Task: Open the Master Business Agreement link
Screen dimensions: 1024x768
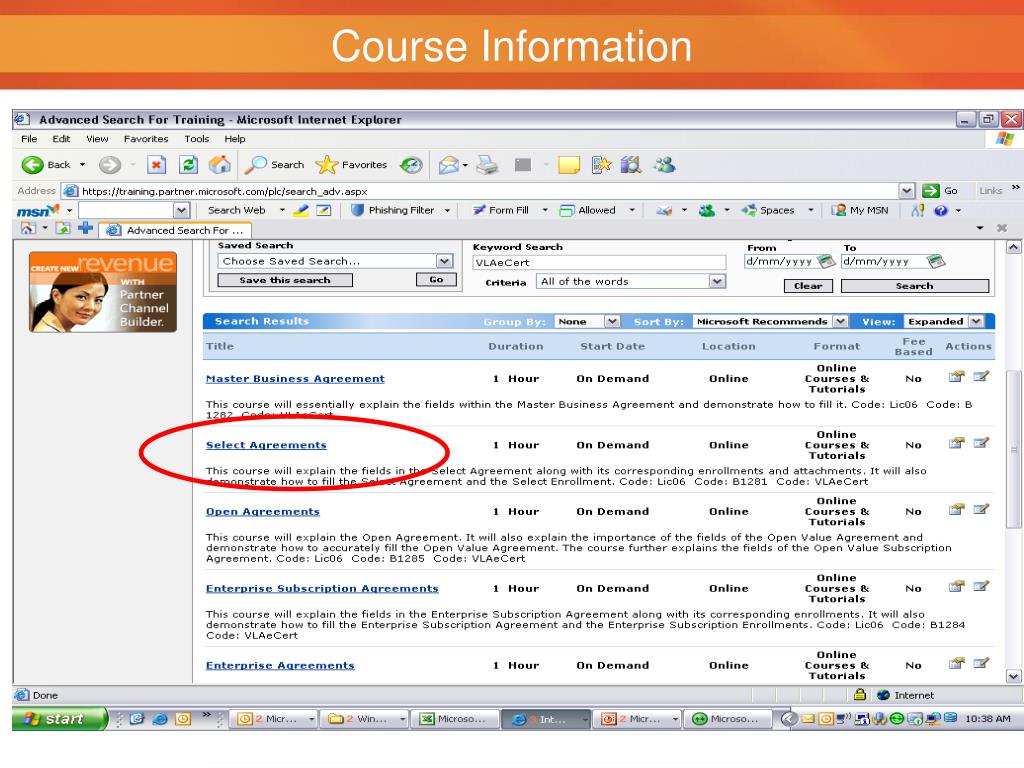Action: tap(295, 379)
